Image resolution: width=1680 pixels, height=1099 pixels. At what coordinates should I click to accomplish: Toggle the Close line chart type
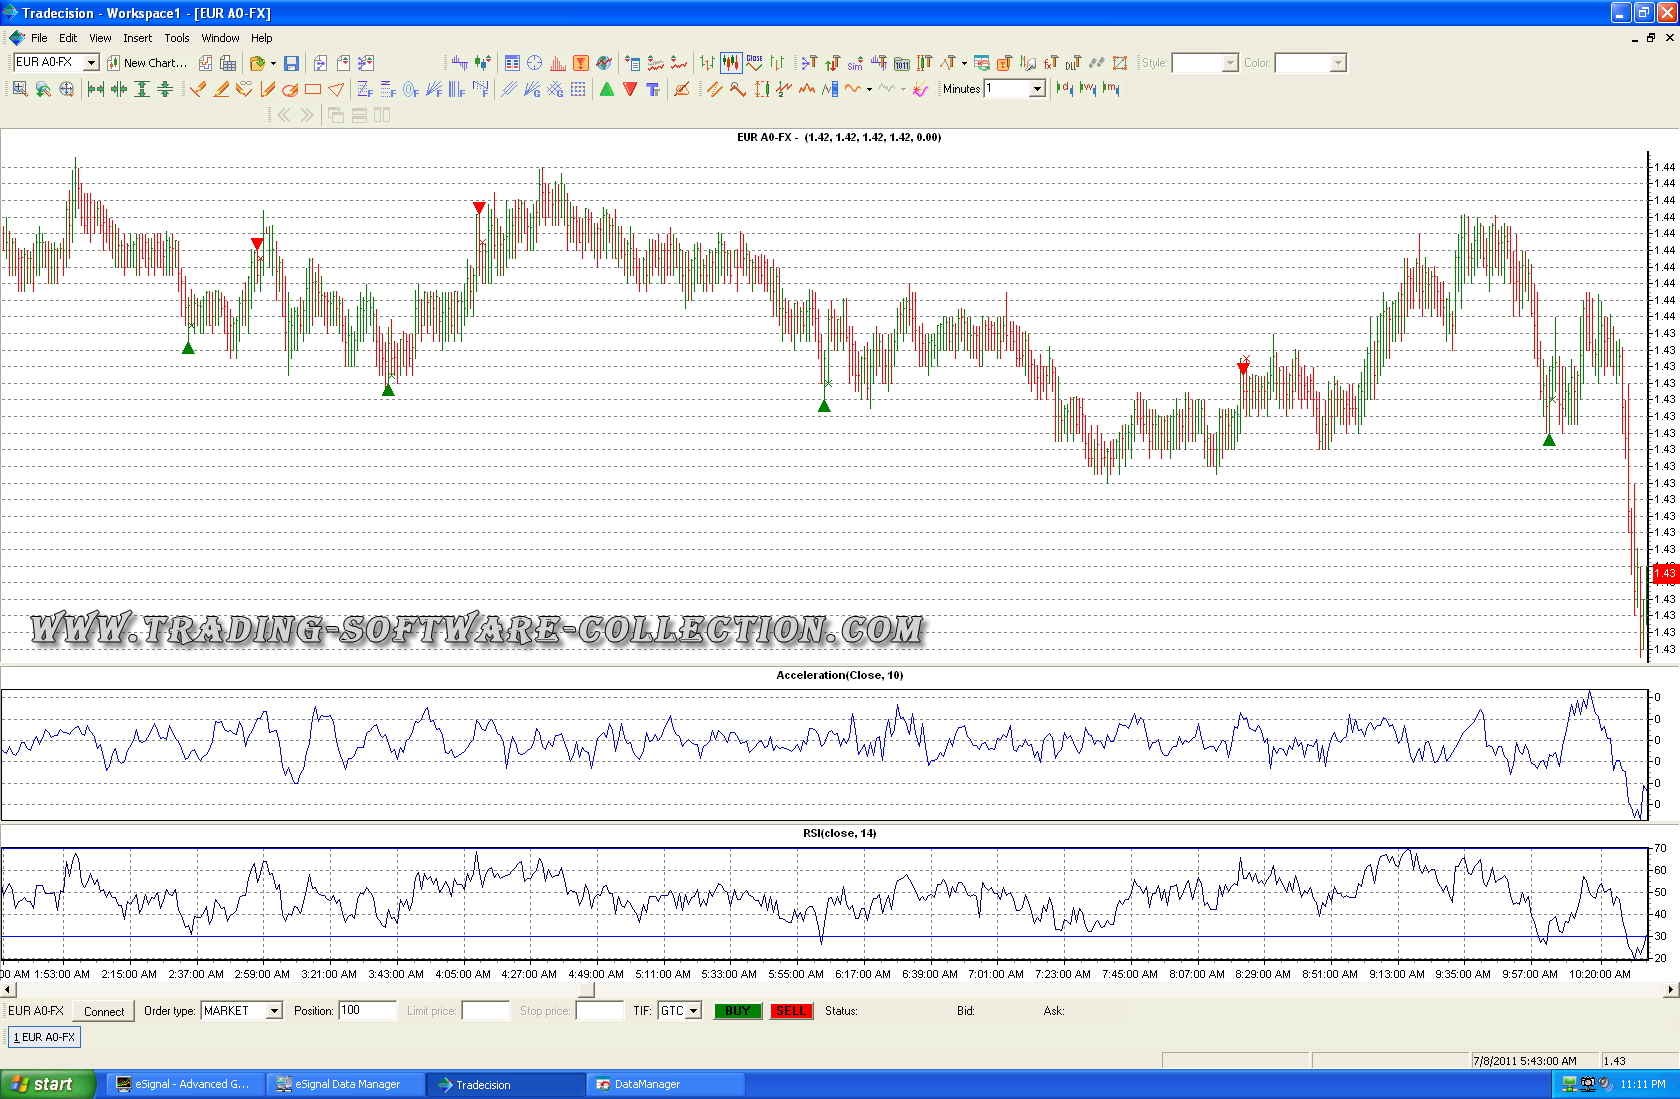tap(754, 63)
